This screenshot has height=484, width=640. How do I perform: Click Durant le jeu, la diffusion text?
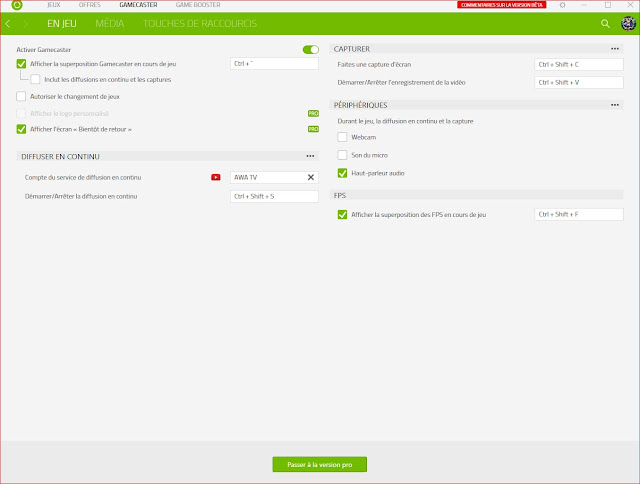[405, 121]
